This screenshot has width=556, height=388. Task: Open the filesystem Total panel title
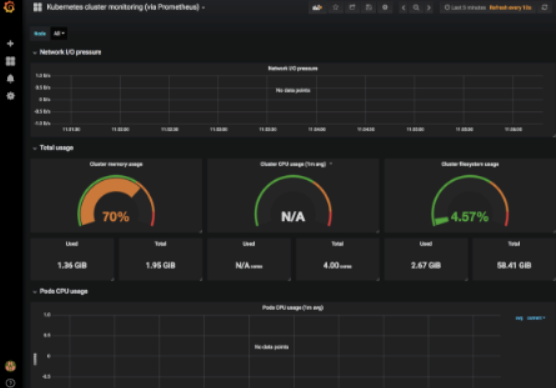[514, 244]
